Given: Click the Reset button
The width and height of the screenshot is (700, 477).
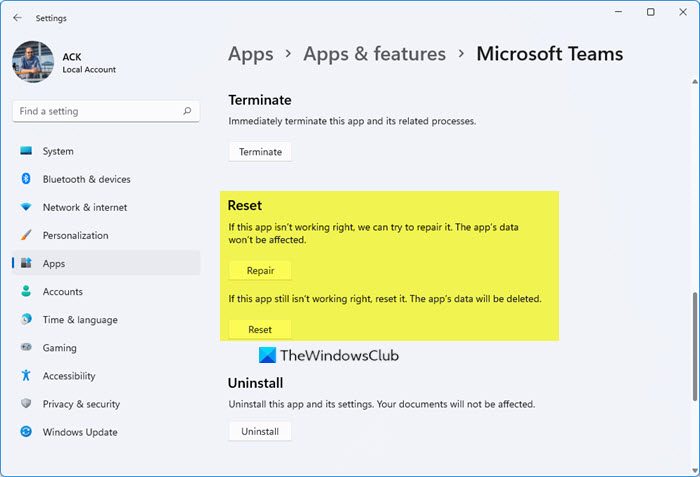Looking at the screenshot, I should pyautogui.click(x=260, y=329).
